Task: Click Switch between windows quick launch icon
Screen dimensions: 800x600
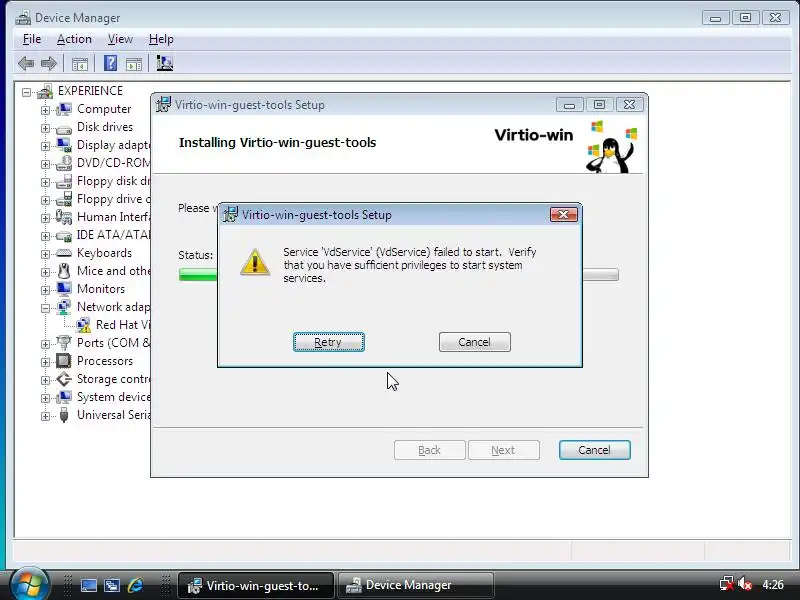Action: pos(112,585)
